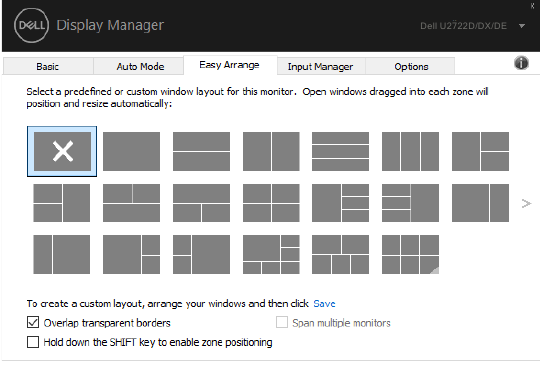Pick layout with two top zones and three bottom
The image size is (540, 365).
340,254
